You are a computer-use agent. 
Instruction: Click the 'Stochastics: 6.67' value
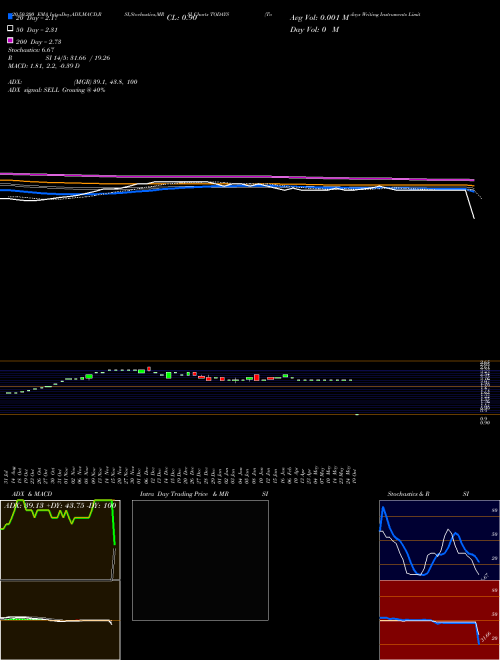(x=31, y=50)
